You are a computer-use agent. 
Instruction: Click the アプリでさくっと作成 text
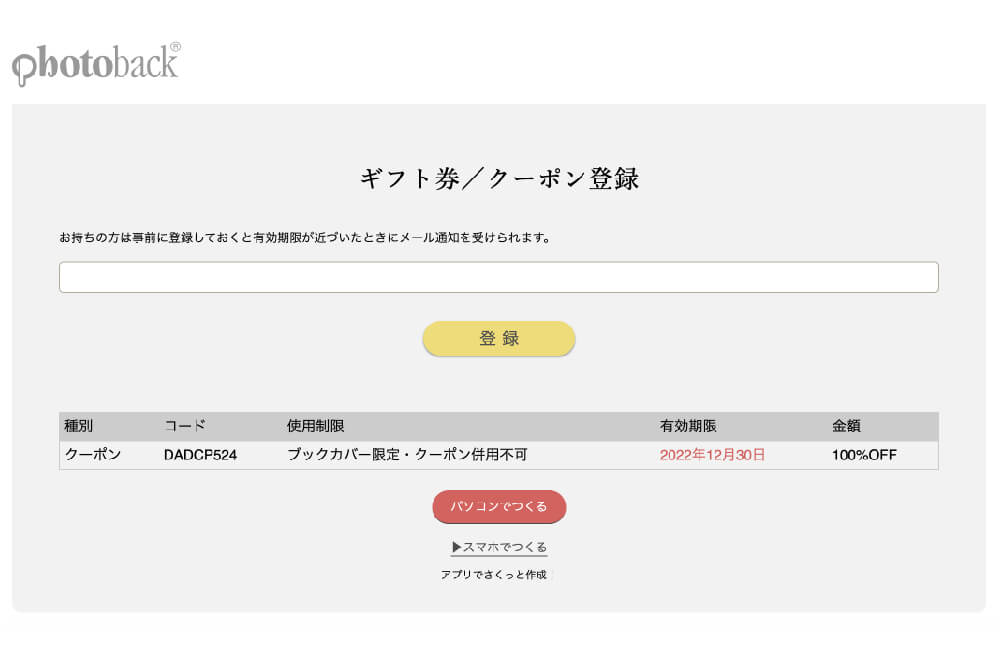[493, 575]
